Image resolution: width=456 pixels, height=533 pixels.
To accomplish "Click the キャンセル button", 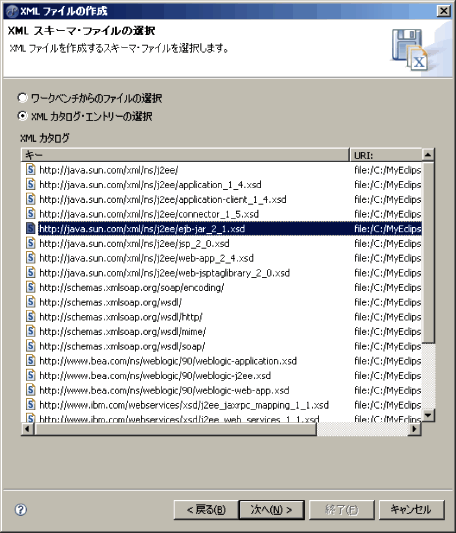I will click(x=411, y=509).
